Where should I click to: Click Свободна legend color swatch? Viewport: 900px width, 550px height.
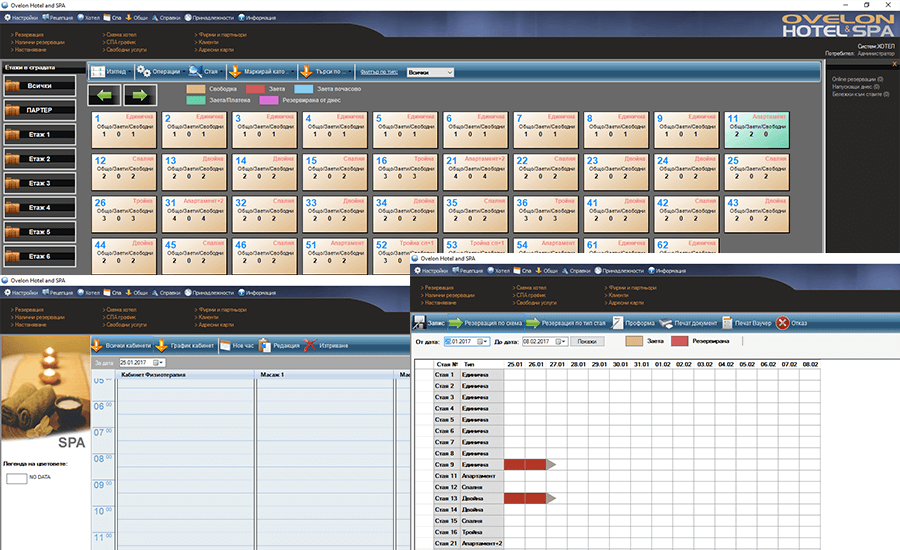pyautogui.click(x=196, y=89)
